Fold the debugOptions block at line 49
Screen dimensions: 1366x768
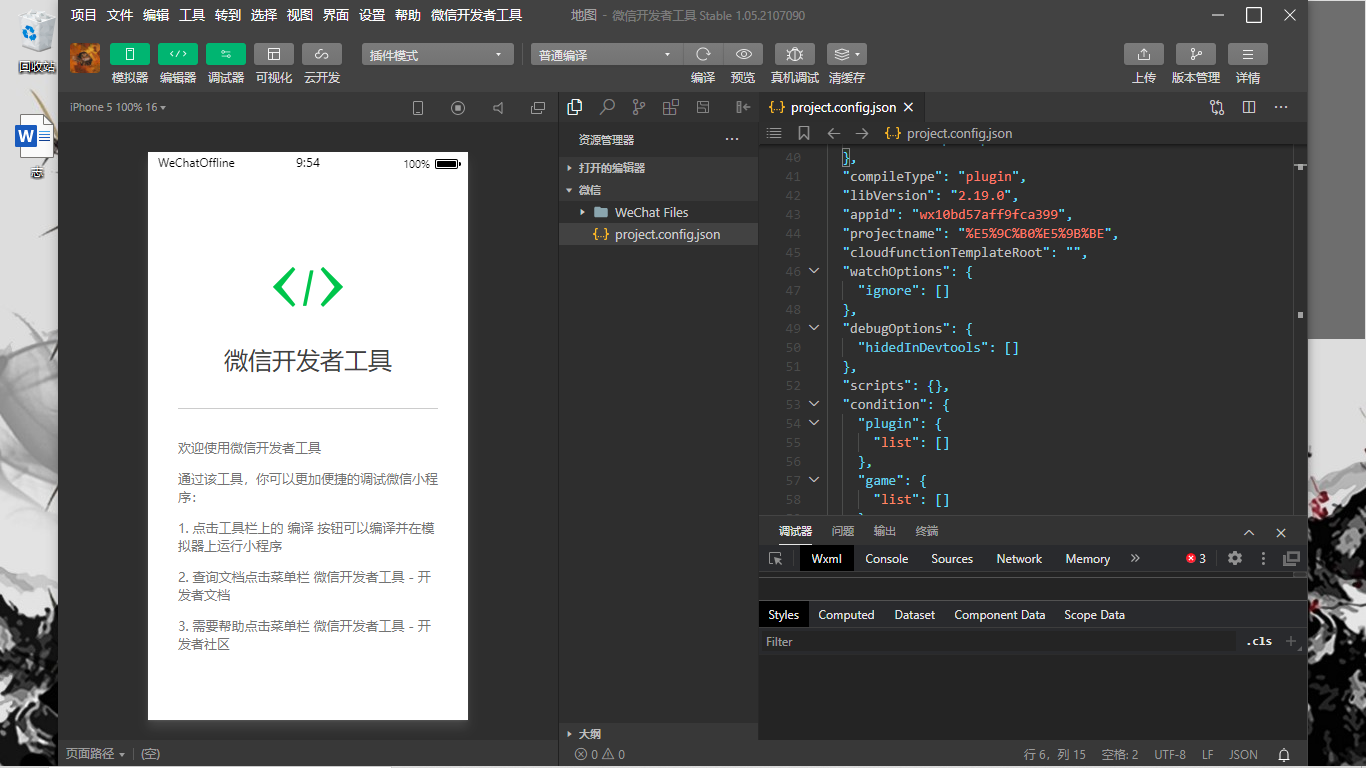(814, 328)
